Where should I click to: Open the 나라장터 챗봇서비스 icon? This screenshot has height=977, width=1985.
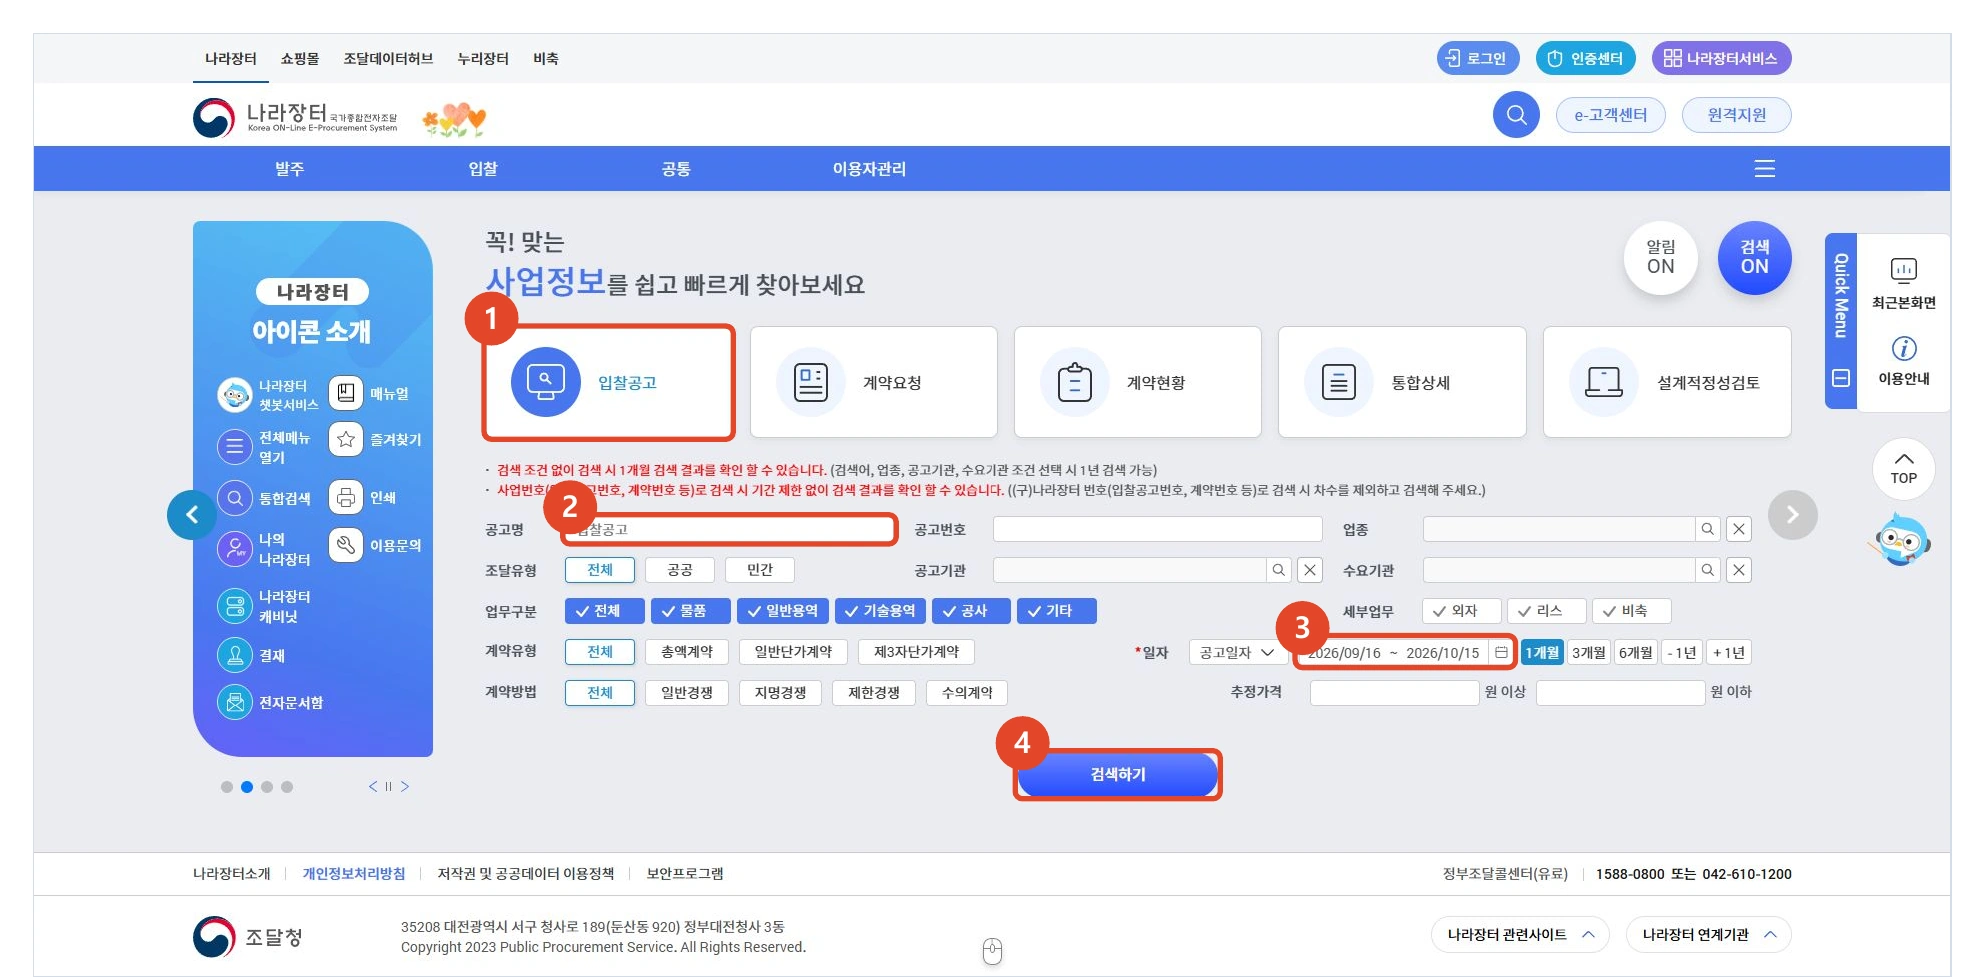tap(235, 395)
